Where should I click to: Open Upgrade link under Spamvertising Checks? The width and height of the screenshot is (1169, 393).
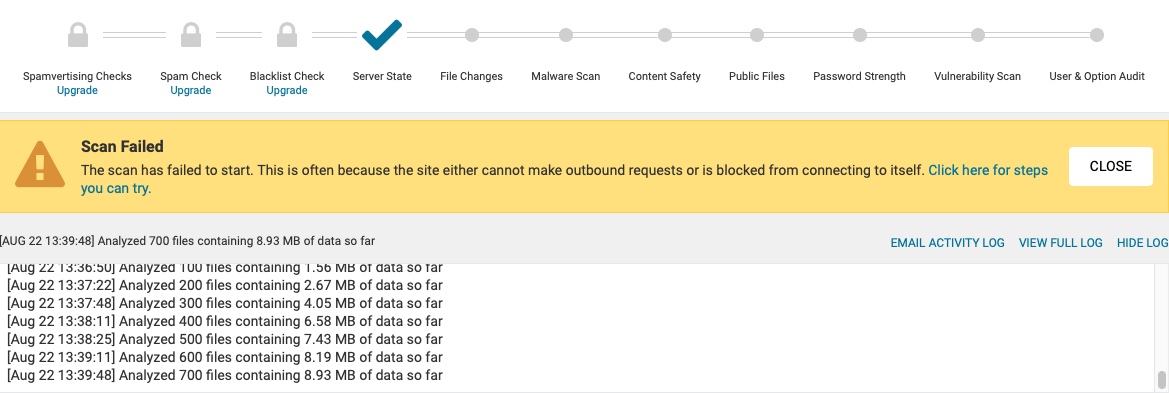78,90
